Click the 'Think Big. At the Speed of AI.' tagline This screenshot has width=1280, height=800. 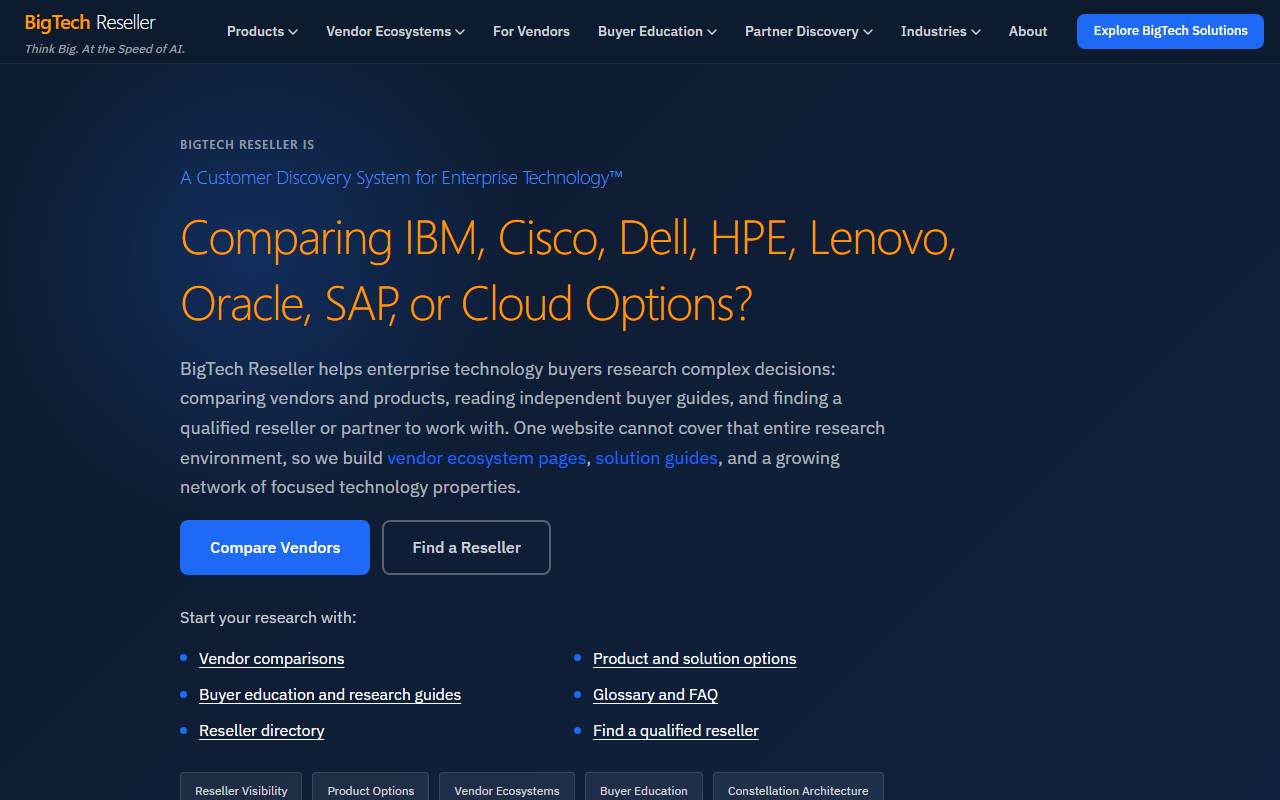tap(105, 49)
